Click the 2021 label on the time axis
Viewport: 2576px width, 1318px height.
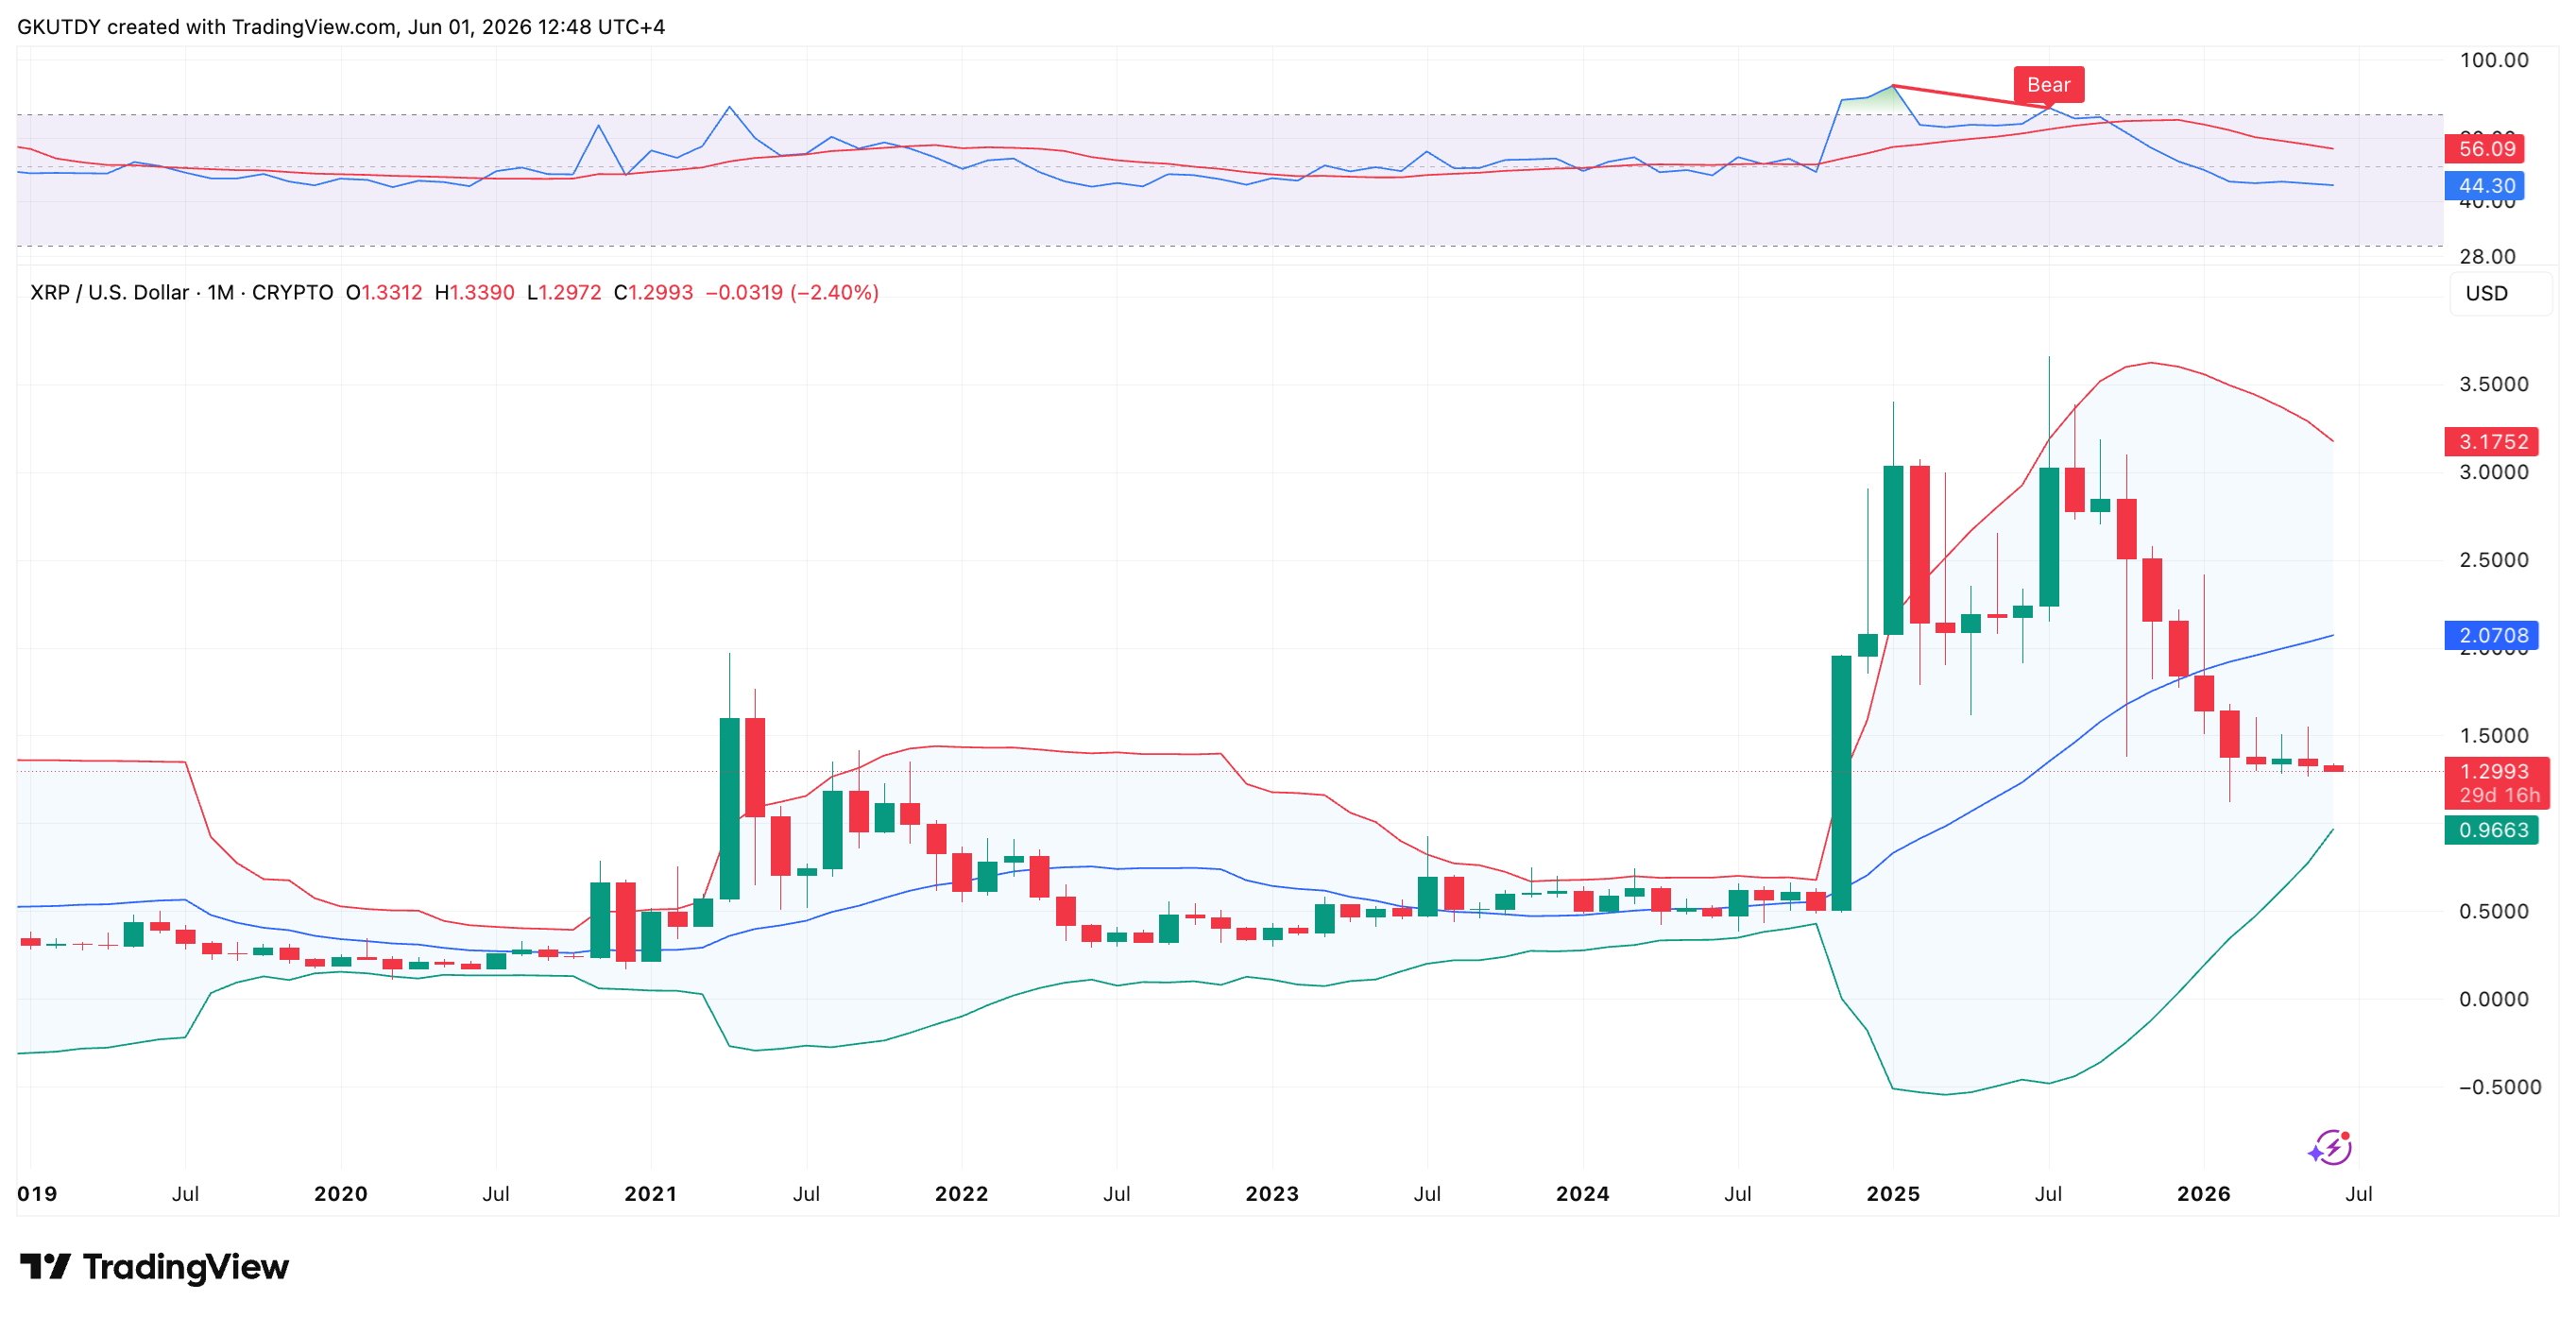pyautogui.click(x=651, y=1194)
